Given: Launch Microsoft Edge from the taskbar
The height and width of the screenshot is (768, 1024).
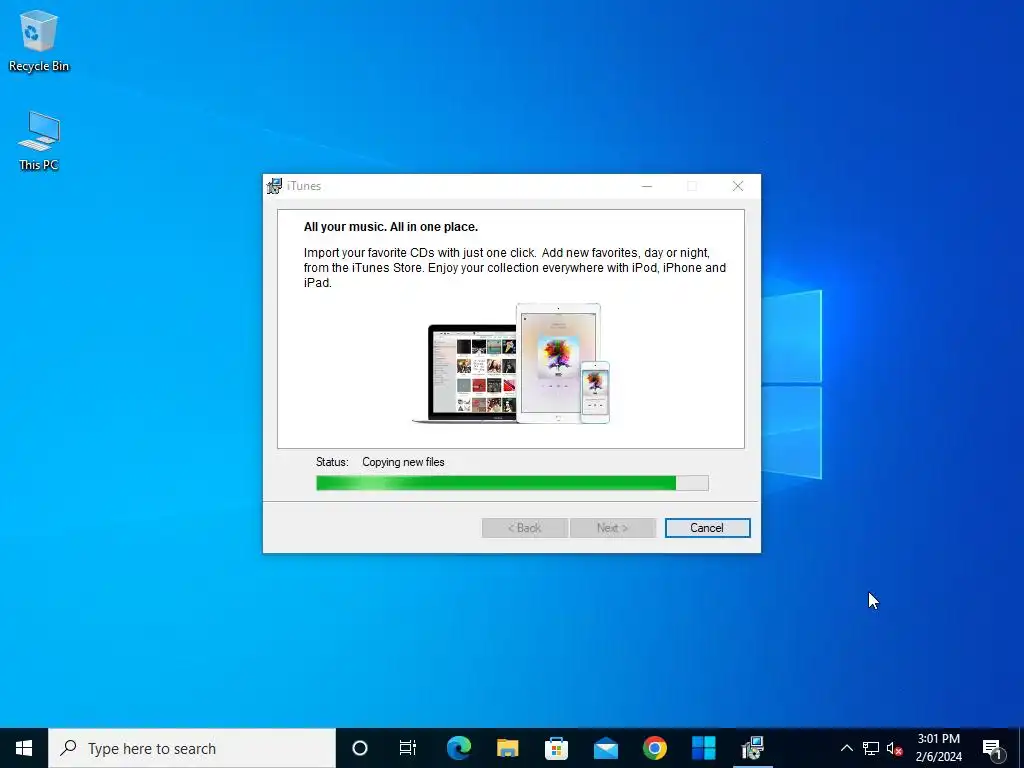Looking at the screenshot, I should (458, 748).
